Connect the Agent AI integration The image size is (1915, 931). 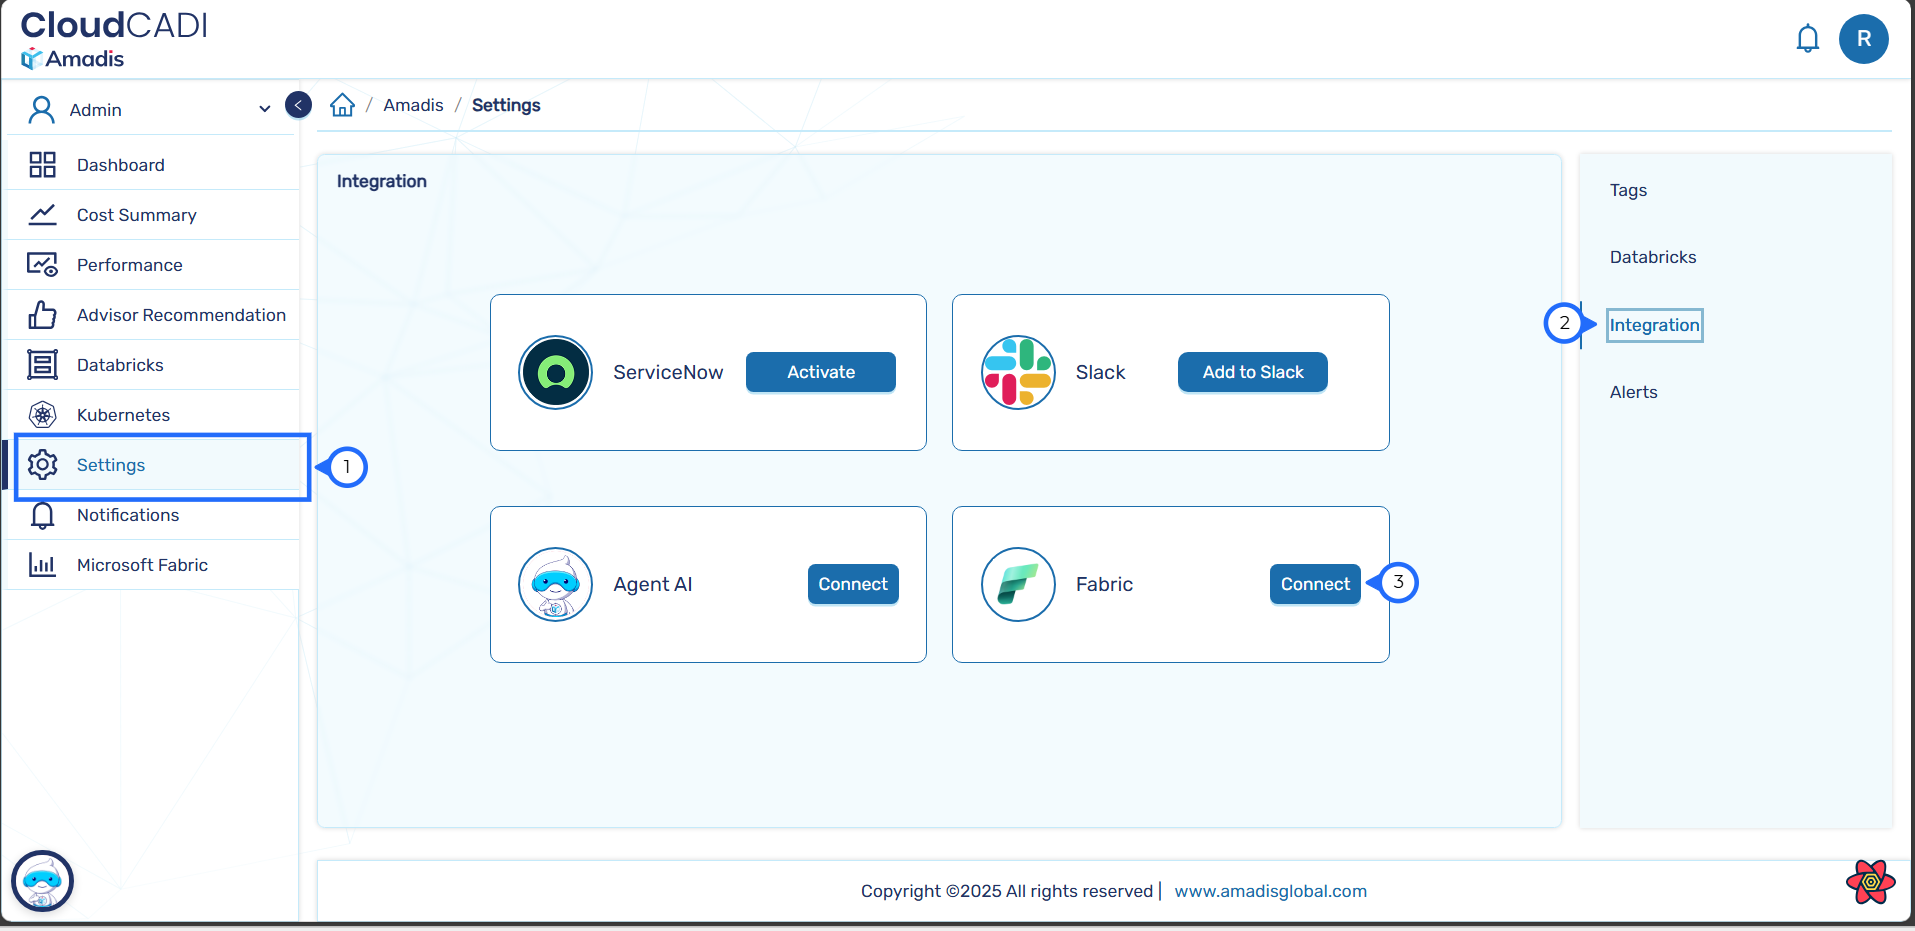852,584
